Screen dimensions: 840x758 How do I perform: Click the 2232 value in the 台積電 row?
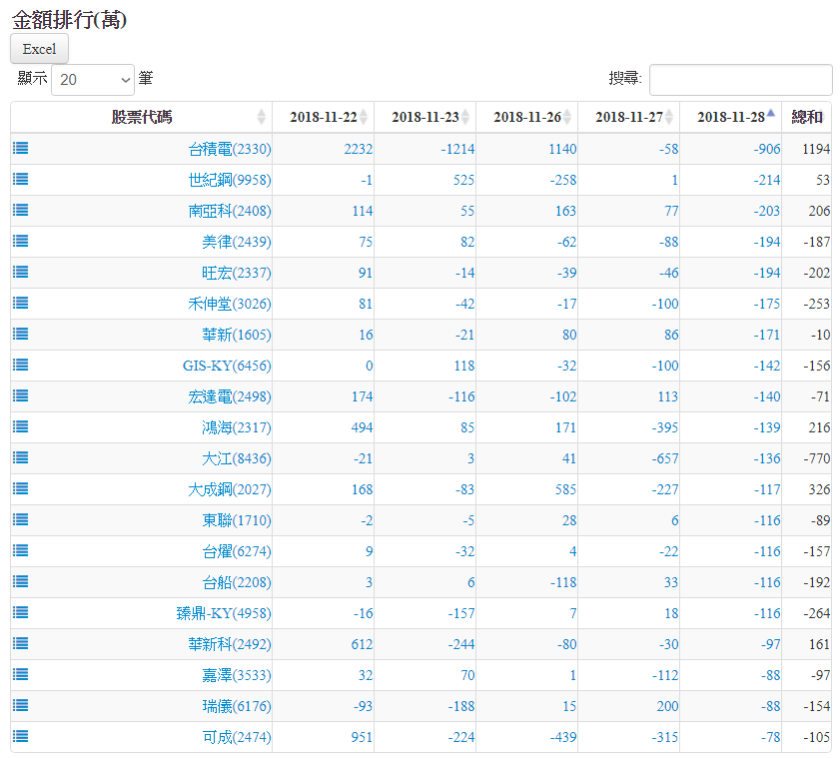click(357, 149)
